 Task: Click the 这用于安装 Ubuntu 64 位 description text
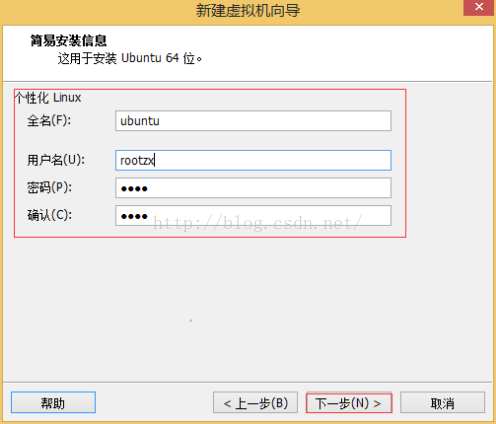click(x=130, y=58)
